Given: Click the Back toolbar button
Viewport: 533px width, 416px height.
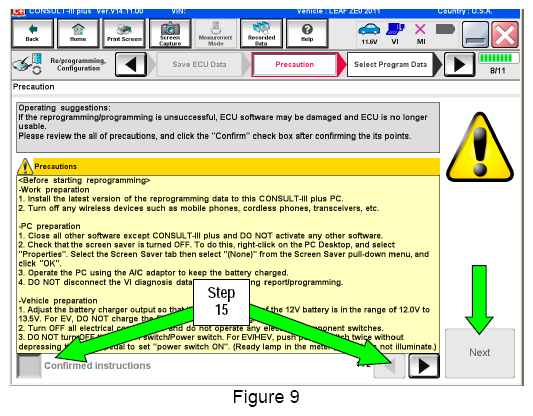Looking at the screenshot, I should pyautogui.click(x=32, y=33).
